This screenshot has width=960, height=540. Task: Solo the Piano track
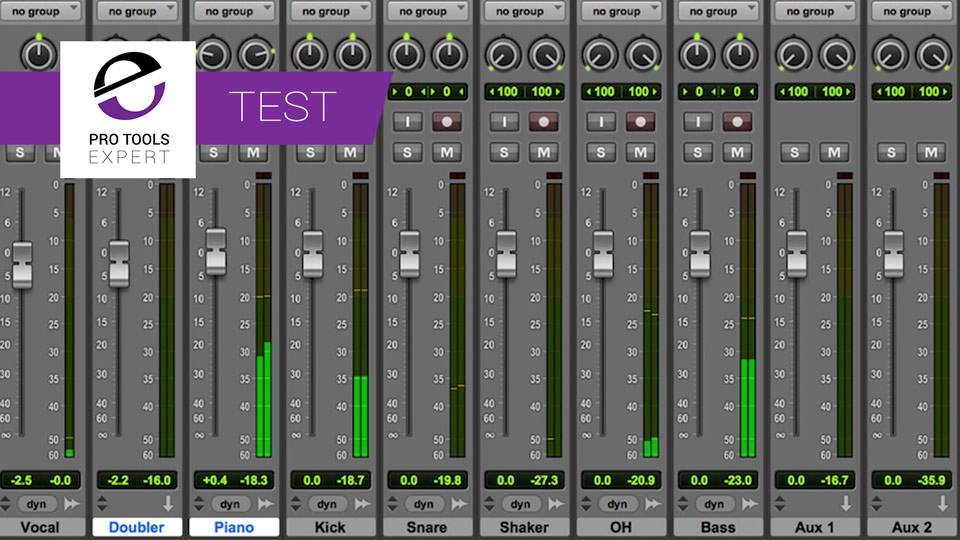click(x=214, y=152)
